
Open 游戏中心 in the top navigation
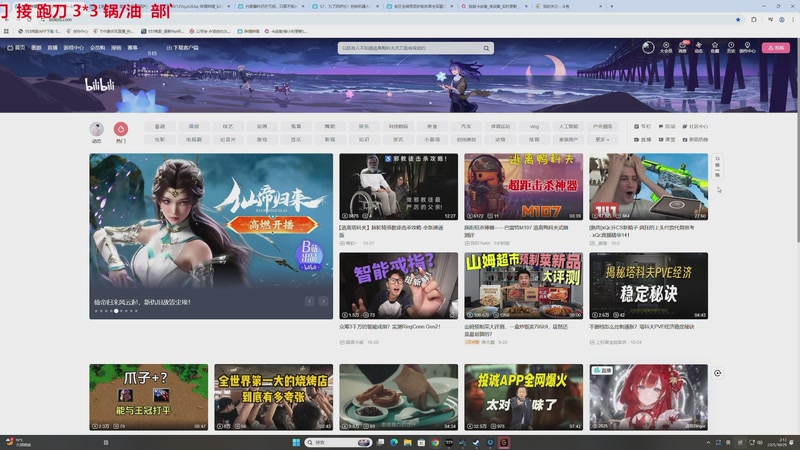(73, 47)
